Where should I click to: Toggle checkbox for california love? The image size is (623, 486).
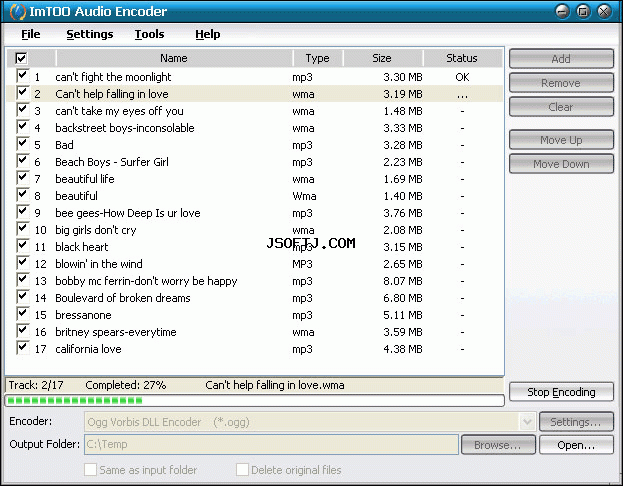click(x=23, y=348)
